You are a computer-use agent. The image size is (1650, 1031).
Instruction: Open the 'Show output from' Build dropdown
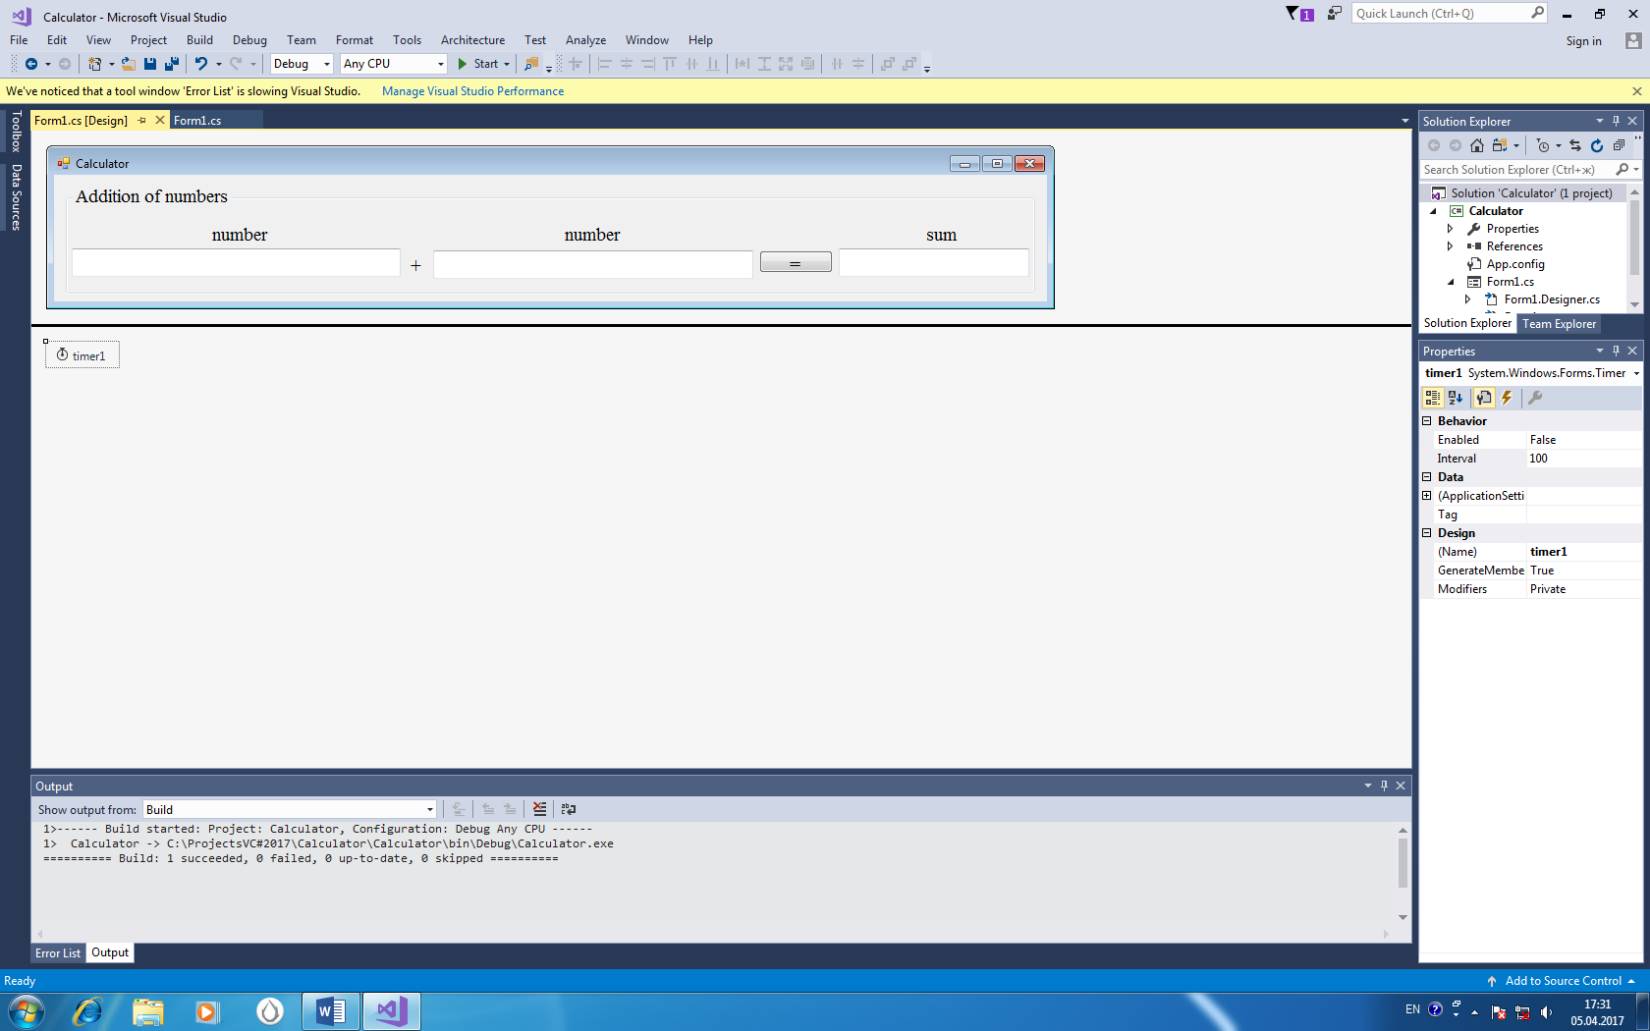[289, 810]
